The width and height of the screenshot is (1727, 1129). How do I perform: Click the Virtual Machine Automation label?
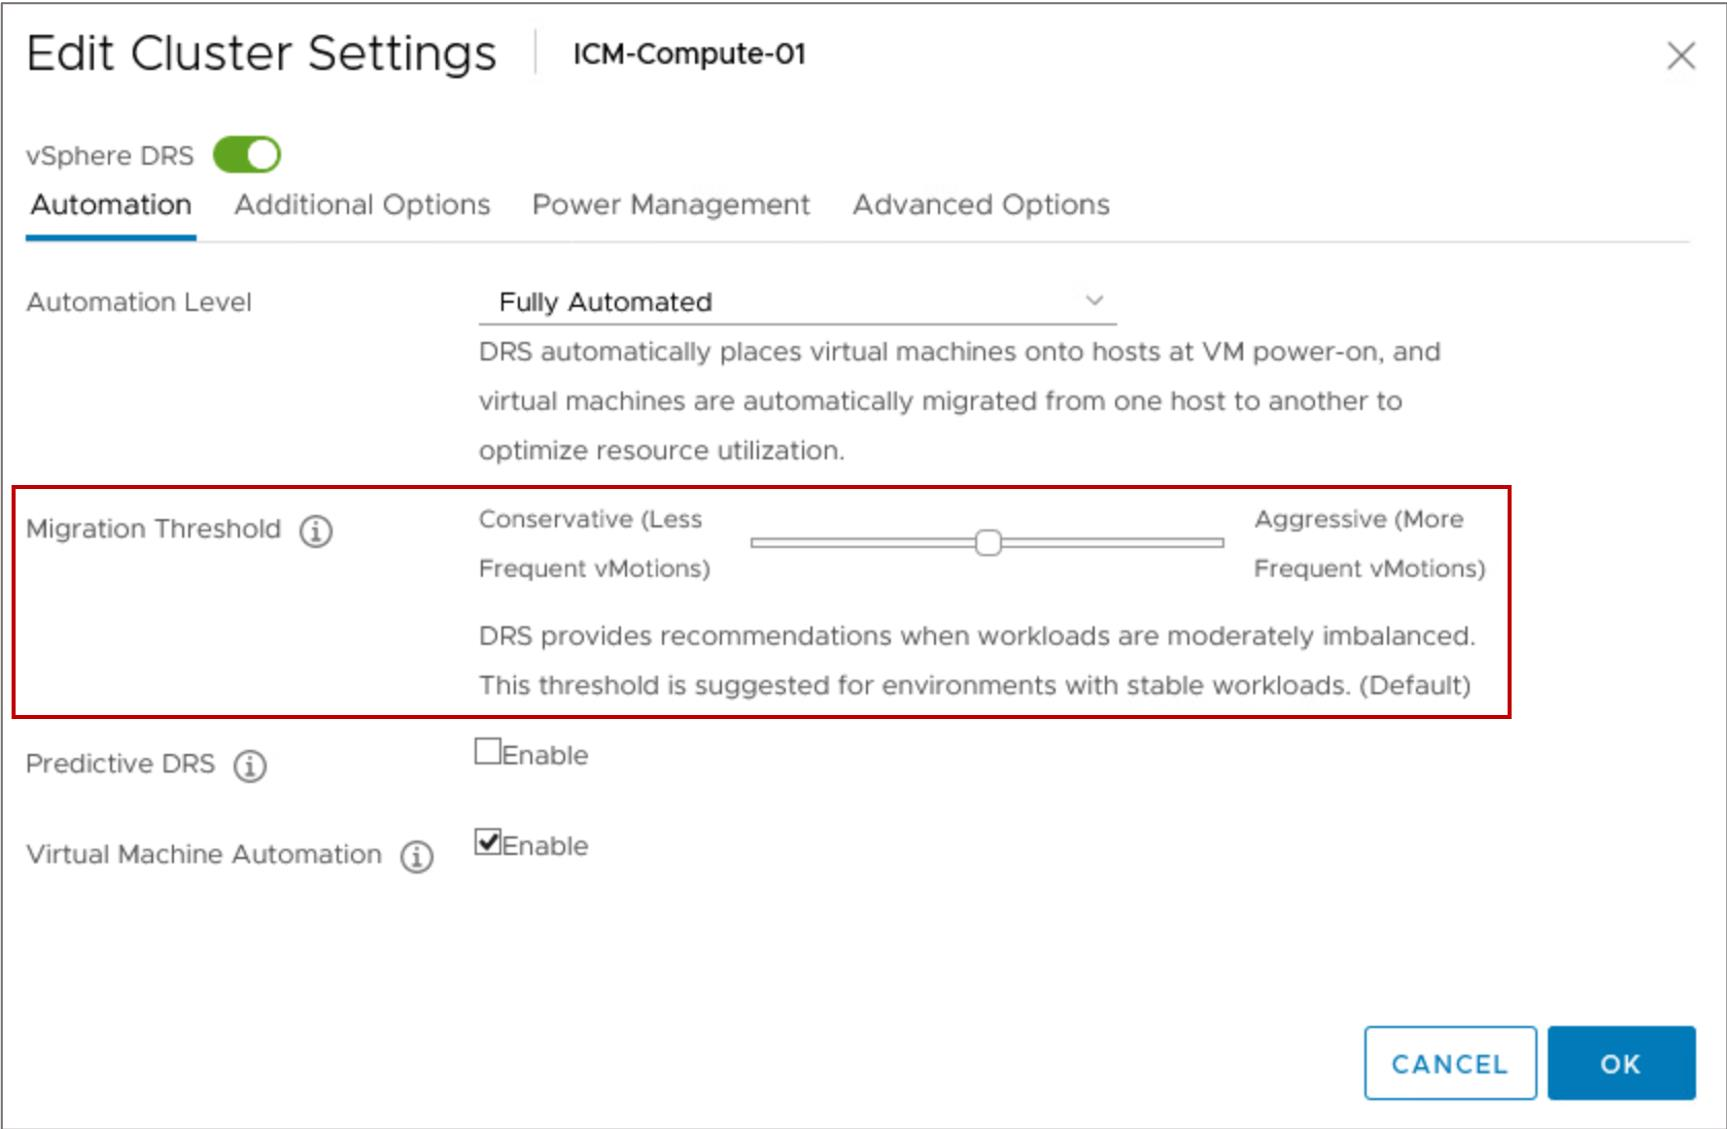tap(204, 855)
